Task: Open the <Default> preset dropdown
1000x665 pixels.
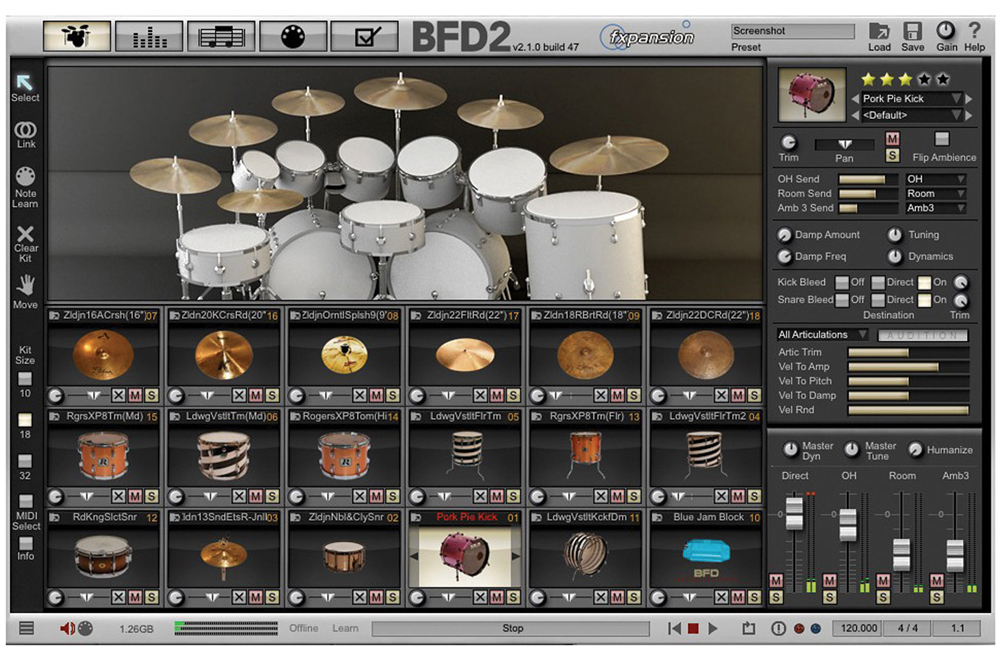Action: [x=911, y=115]
